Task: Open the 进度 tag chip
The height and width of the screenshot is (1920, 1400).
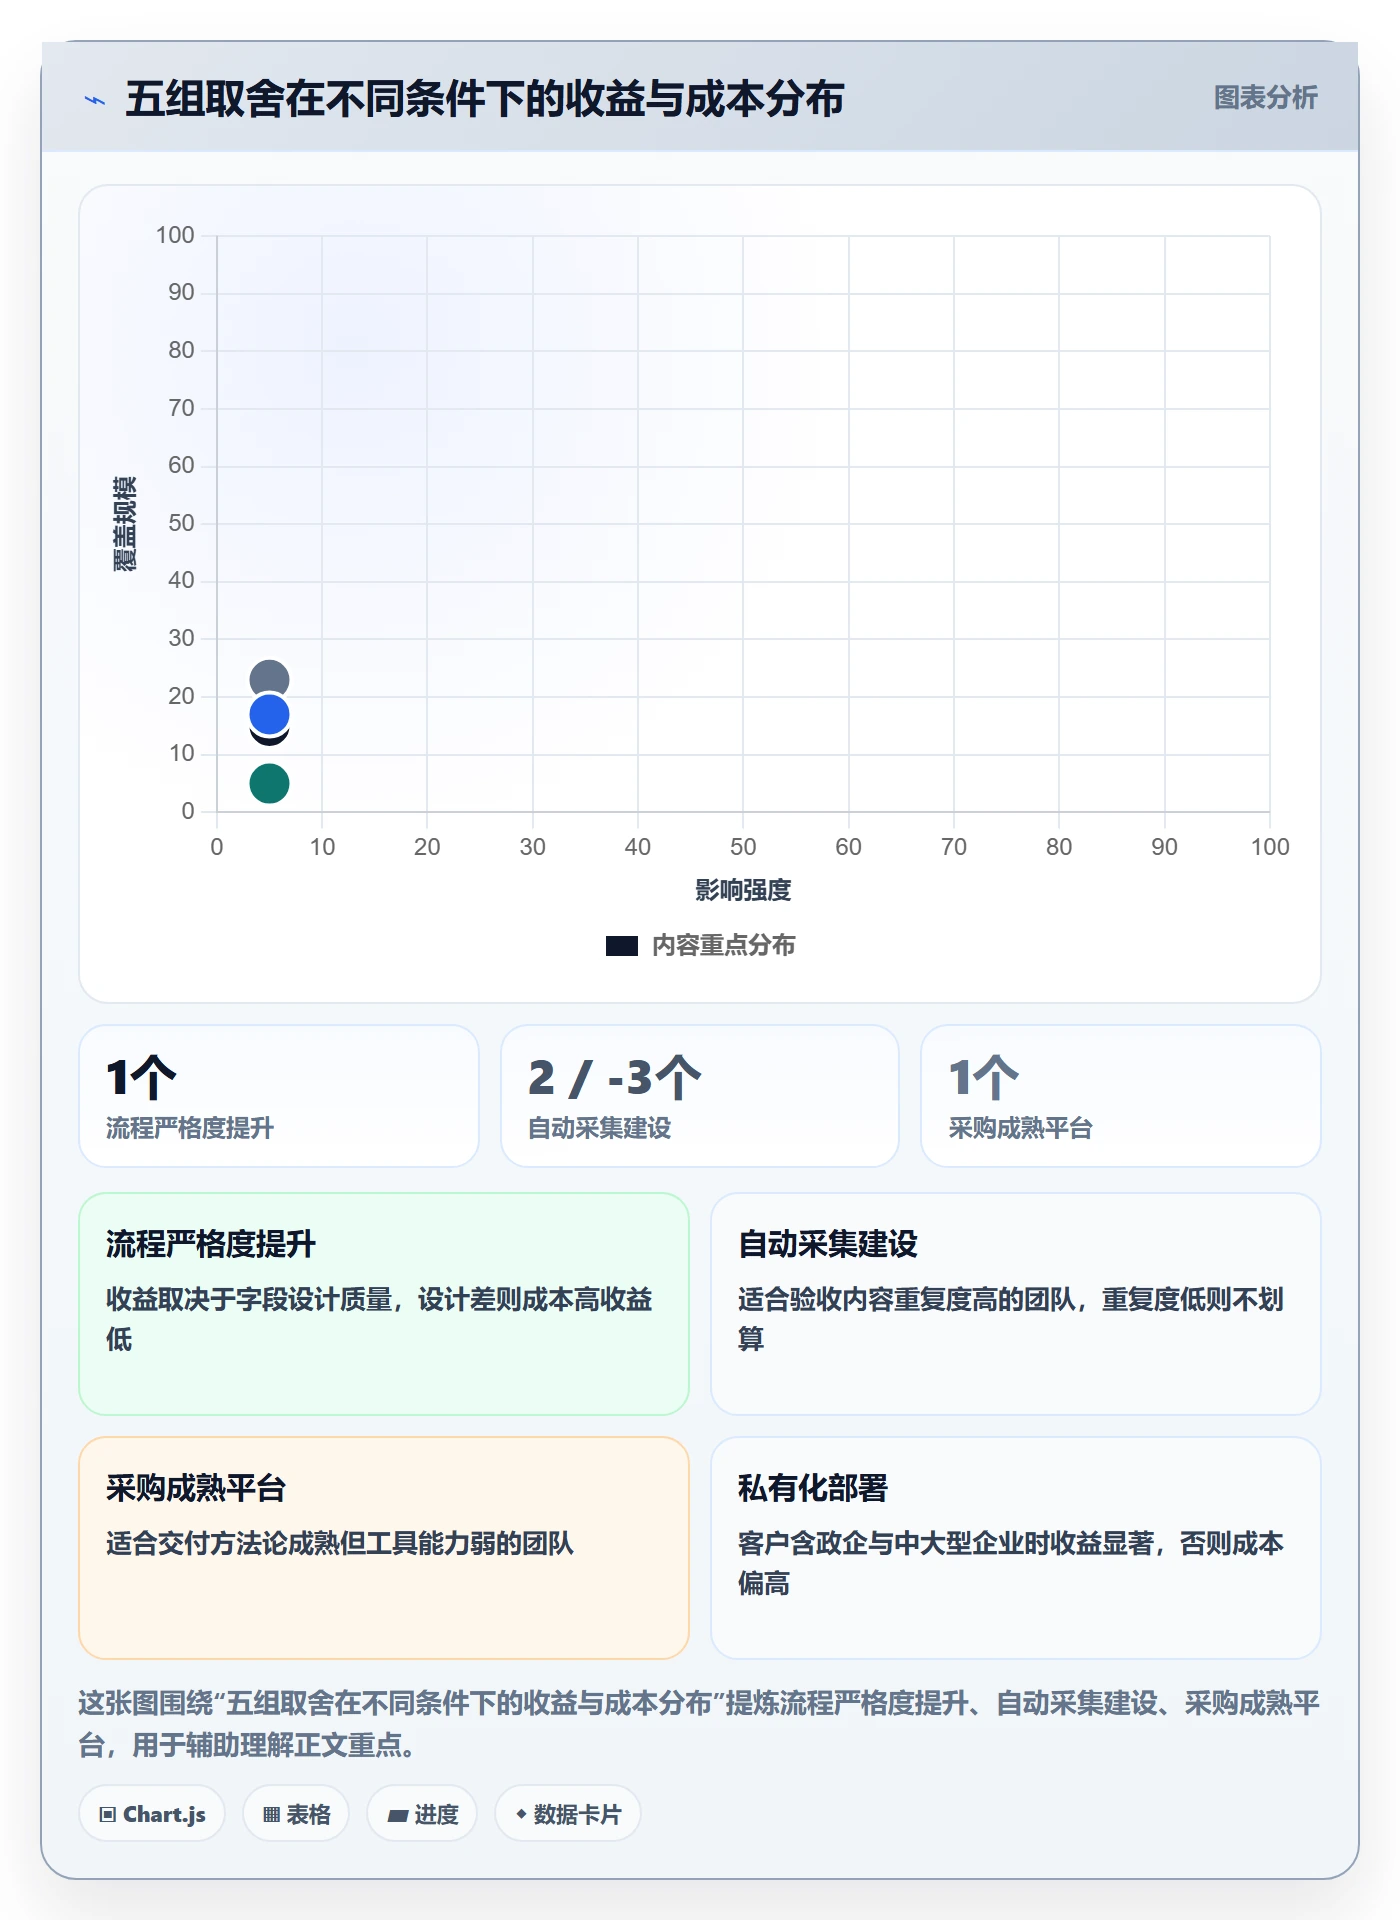Action: pyautogui.click(x=422, y=1814)
